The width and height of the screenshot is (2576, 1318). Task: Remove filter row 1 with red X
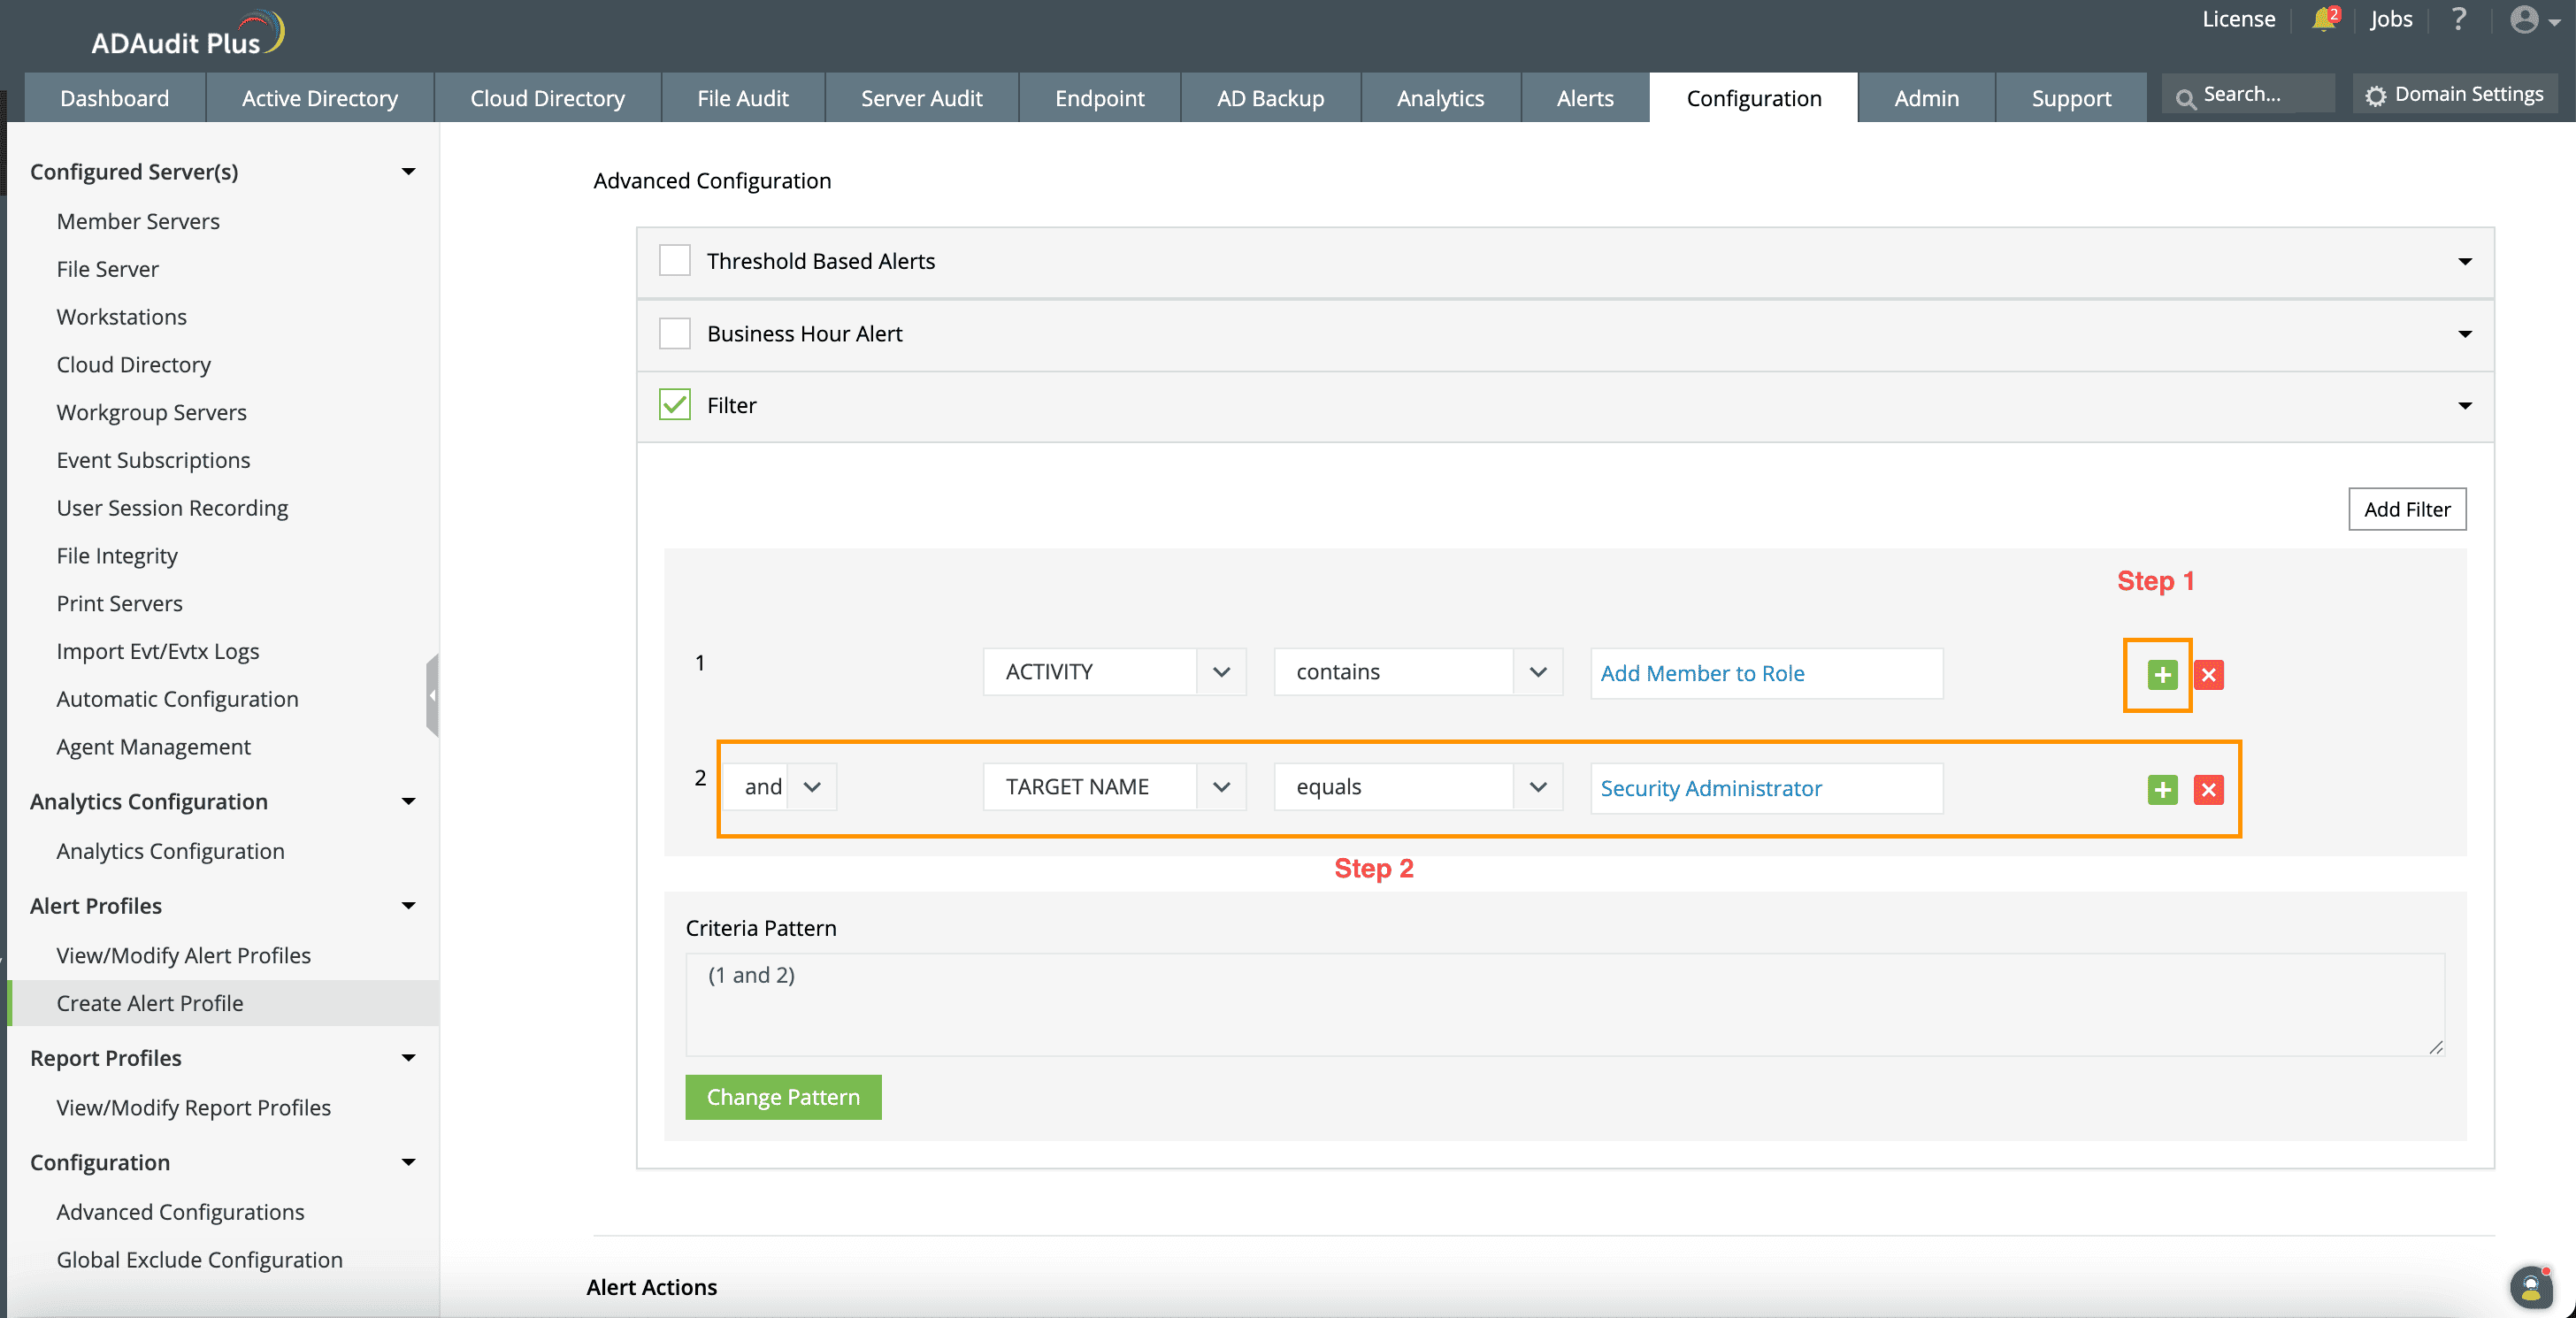tap(2208, 675)
